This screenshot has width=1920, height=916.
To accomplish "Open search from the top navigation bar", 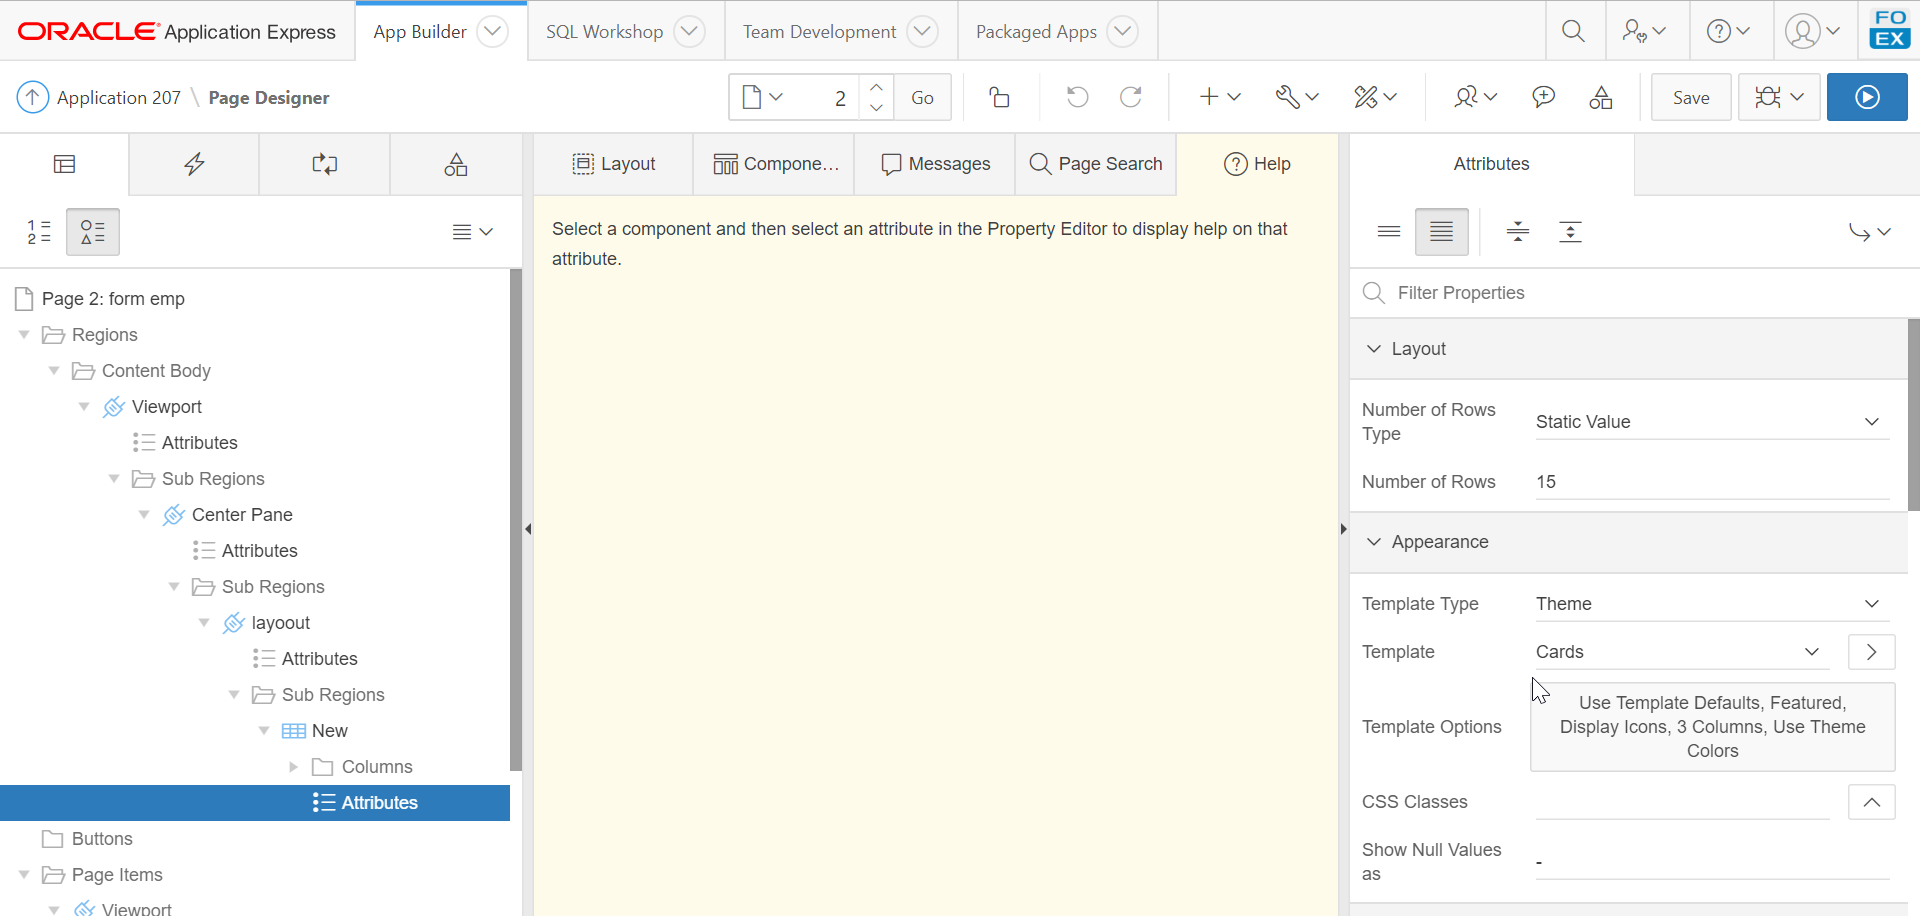I will (x=1573, y=31).
